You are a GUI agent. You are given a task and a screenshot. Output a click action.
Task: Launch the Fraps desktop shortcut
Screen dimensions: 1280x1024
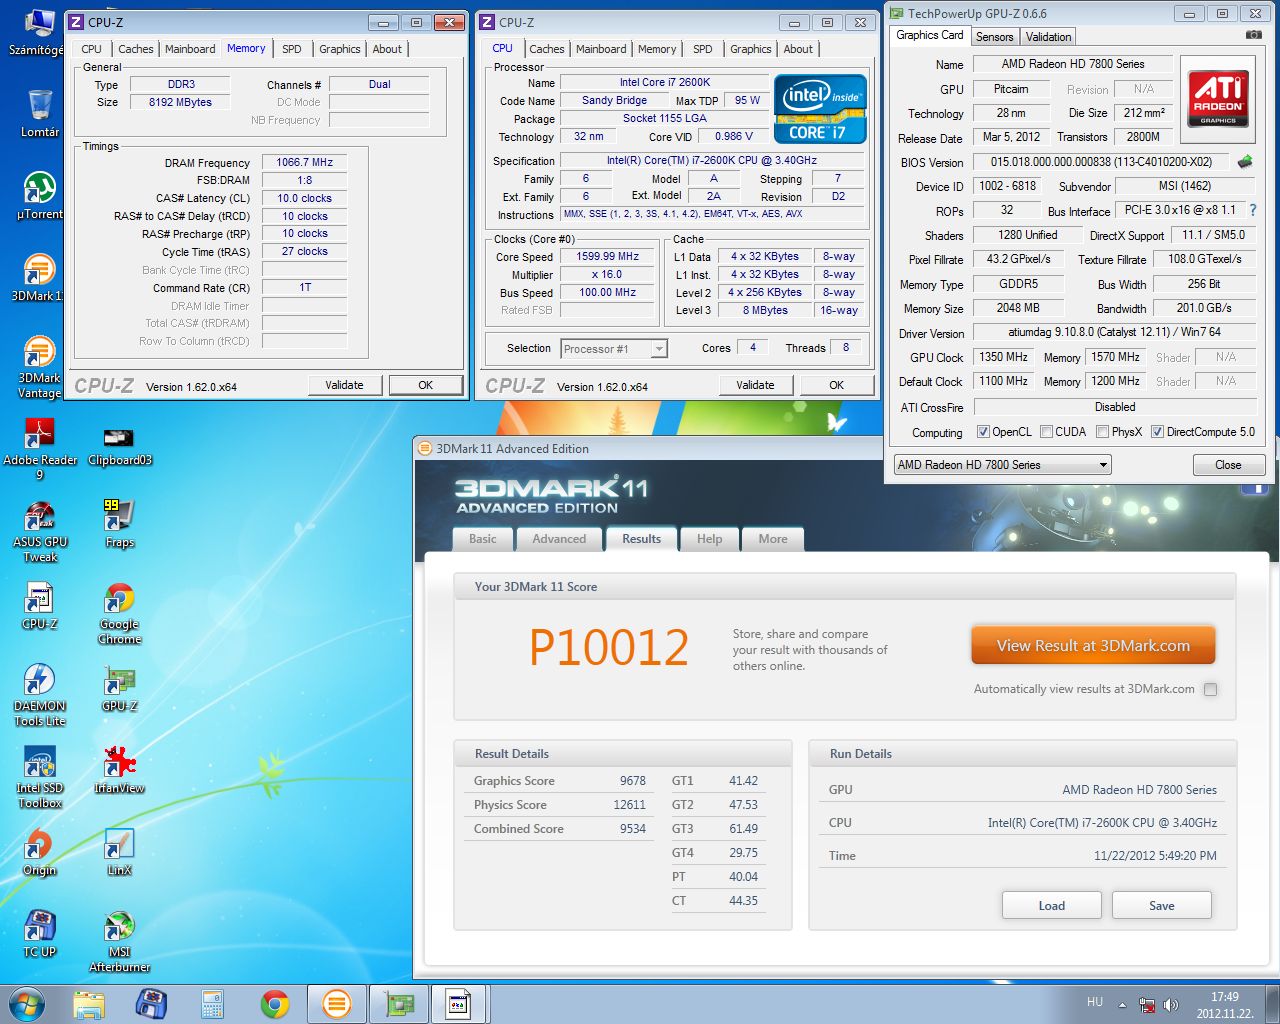(x=119, y=524)
